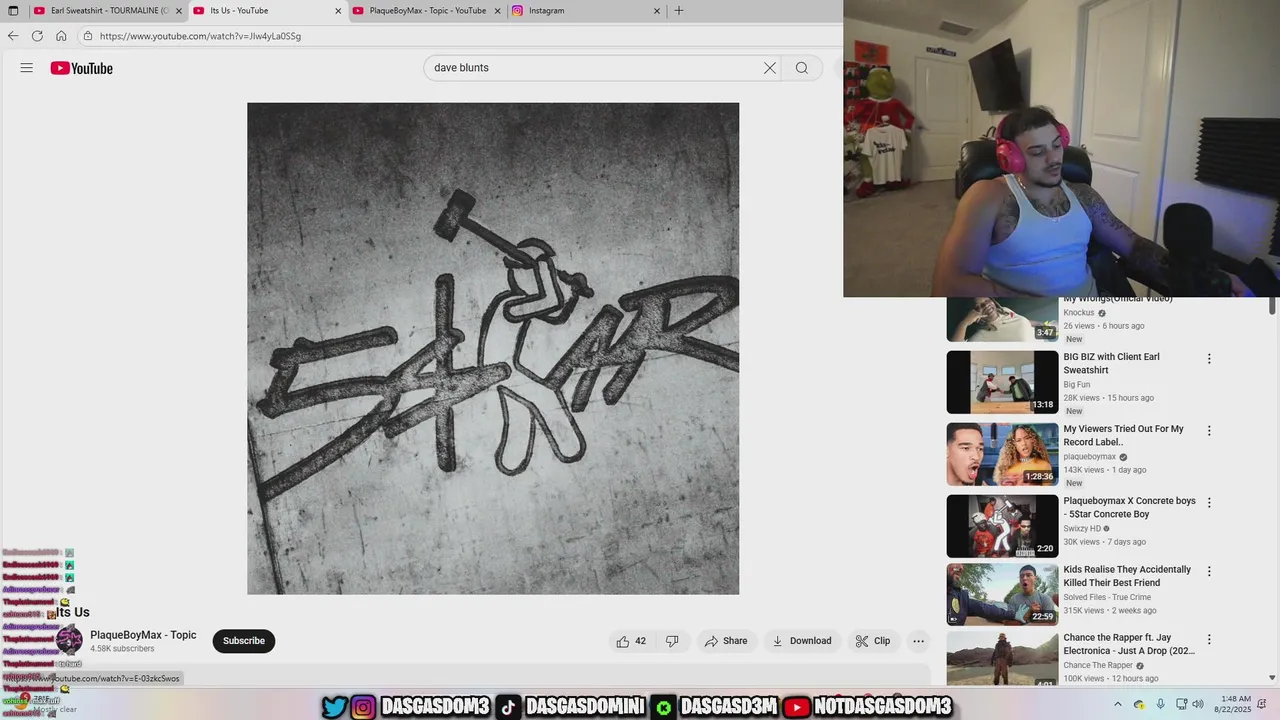Open 'Plaqueboymax X Concrete boys' video title
The width and height of the screenshot is (1280, 720).
[x=1129, y=507]
